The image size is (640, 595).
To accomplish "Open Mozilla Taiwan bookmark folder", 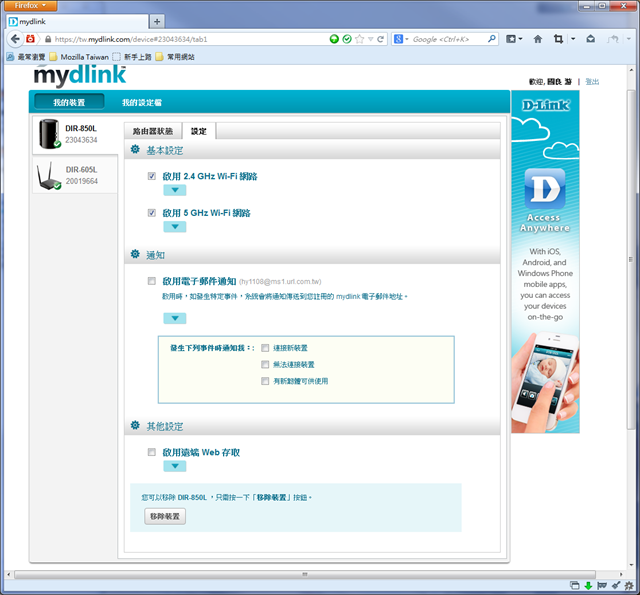I will [79, 57].
